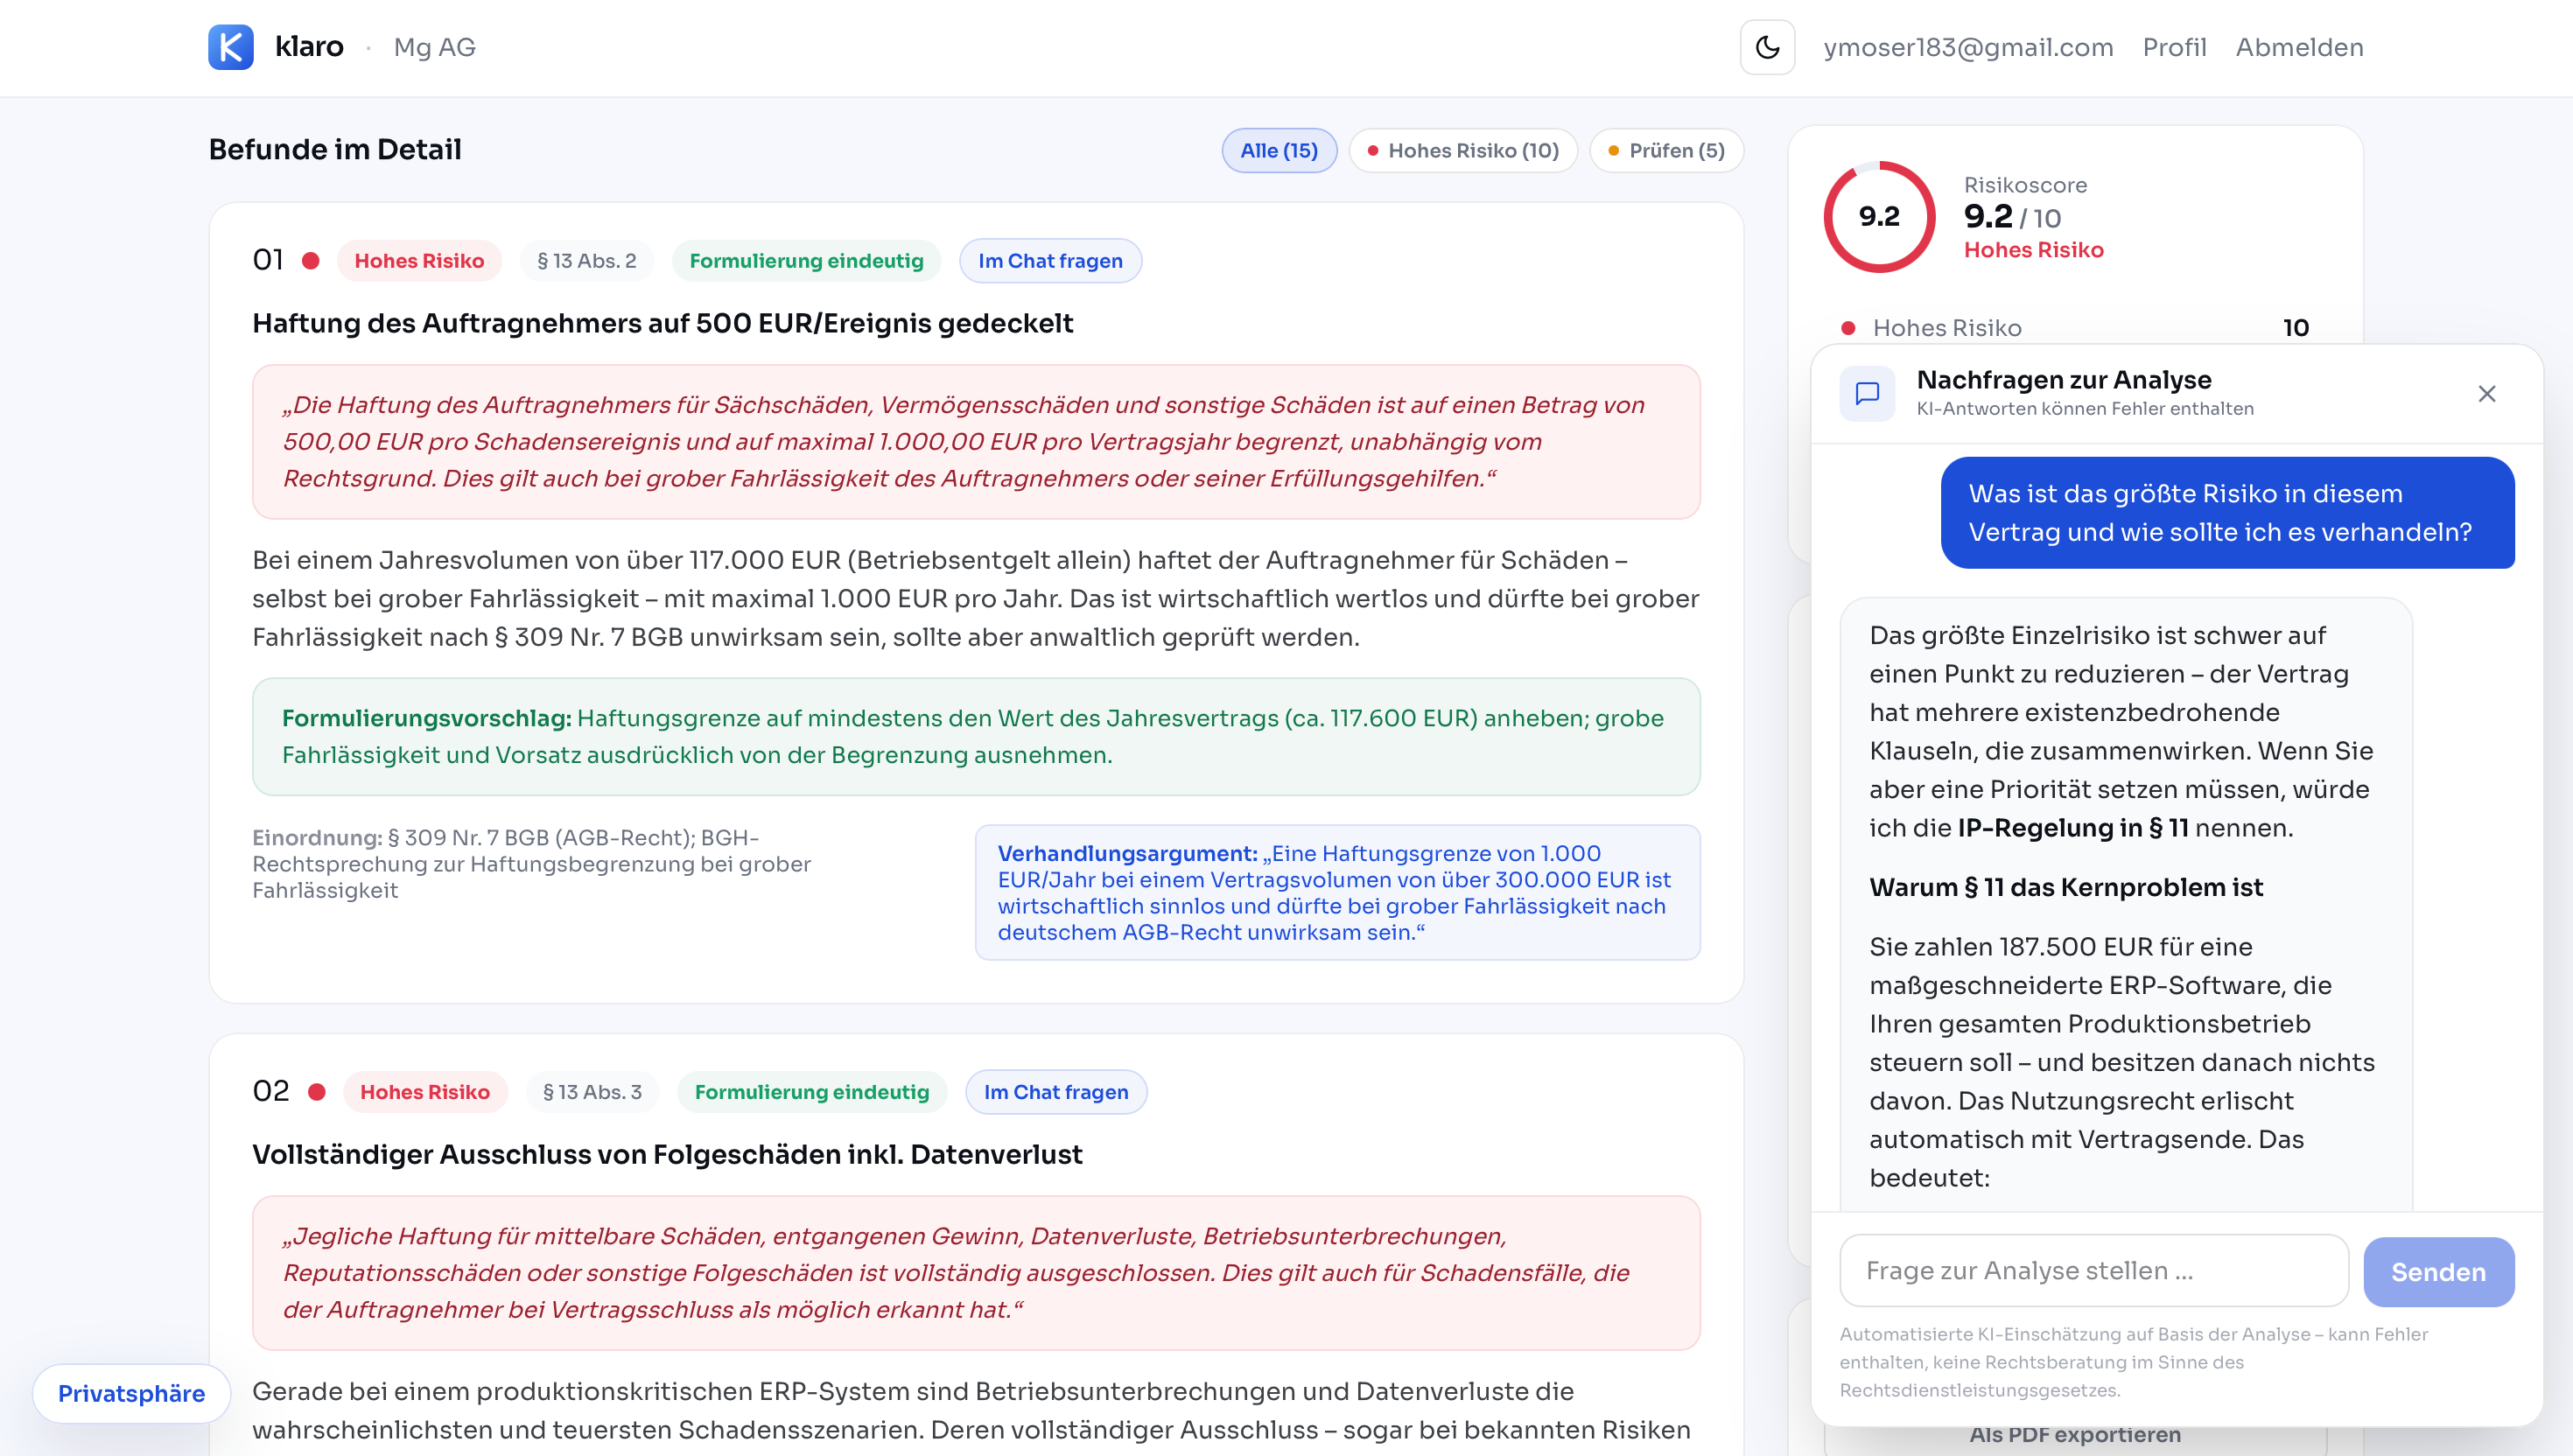Filter findings by Prüfen (5)
Screen dimensions: 2573x1456
click(1666, 150)
